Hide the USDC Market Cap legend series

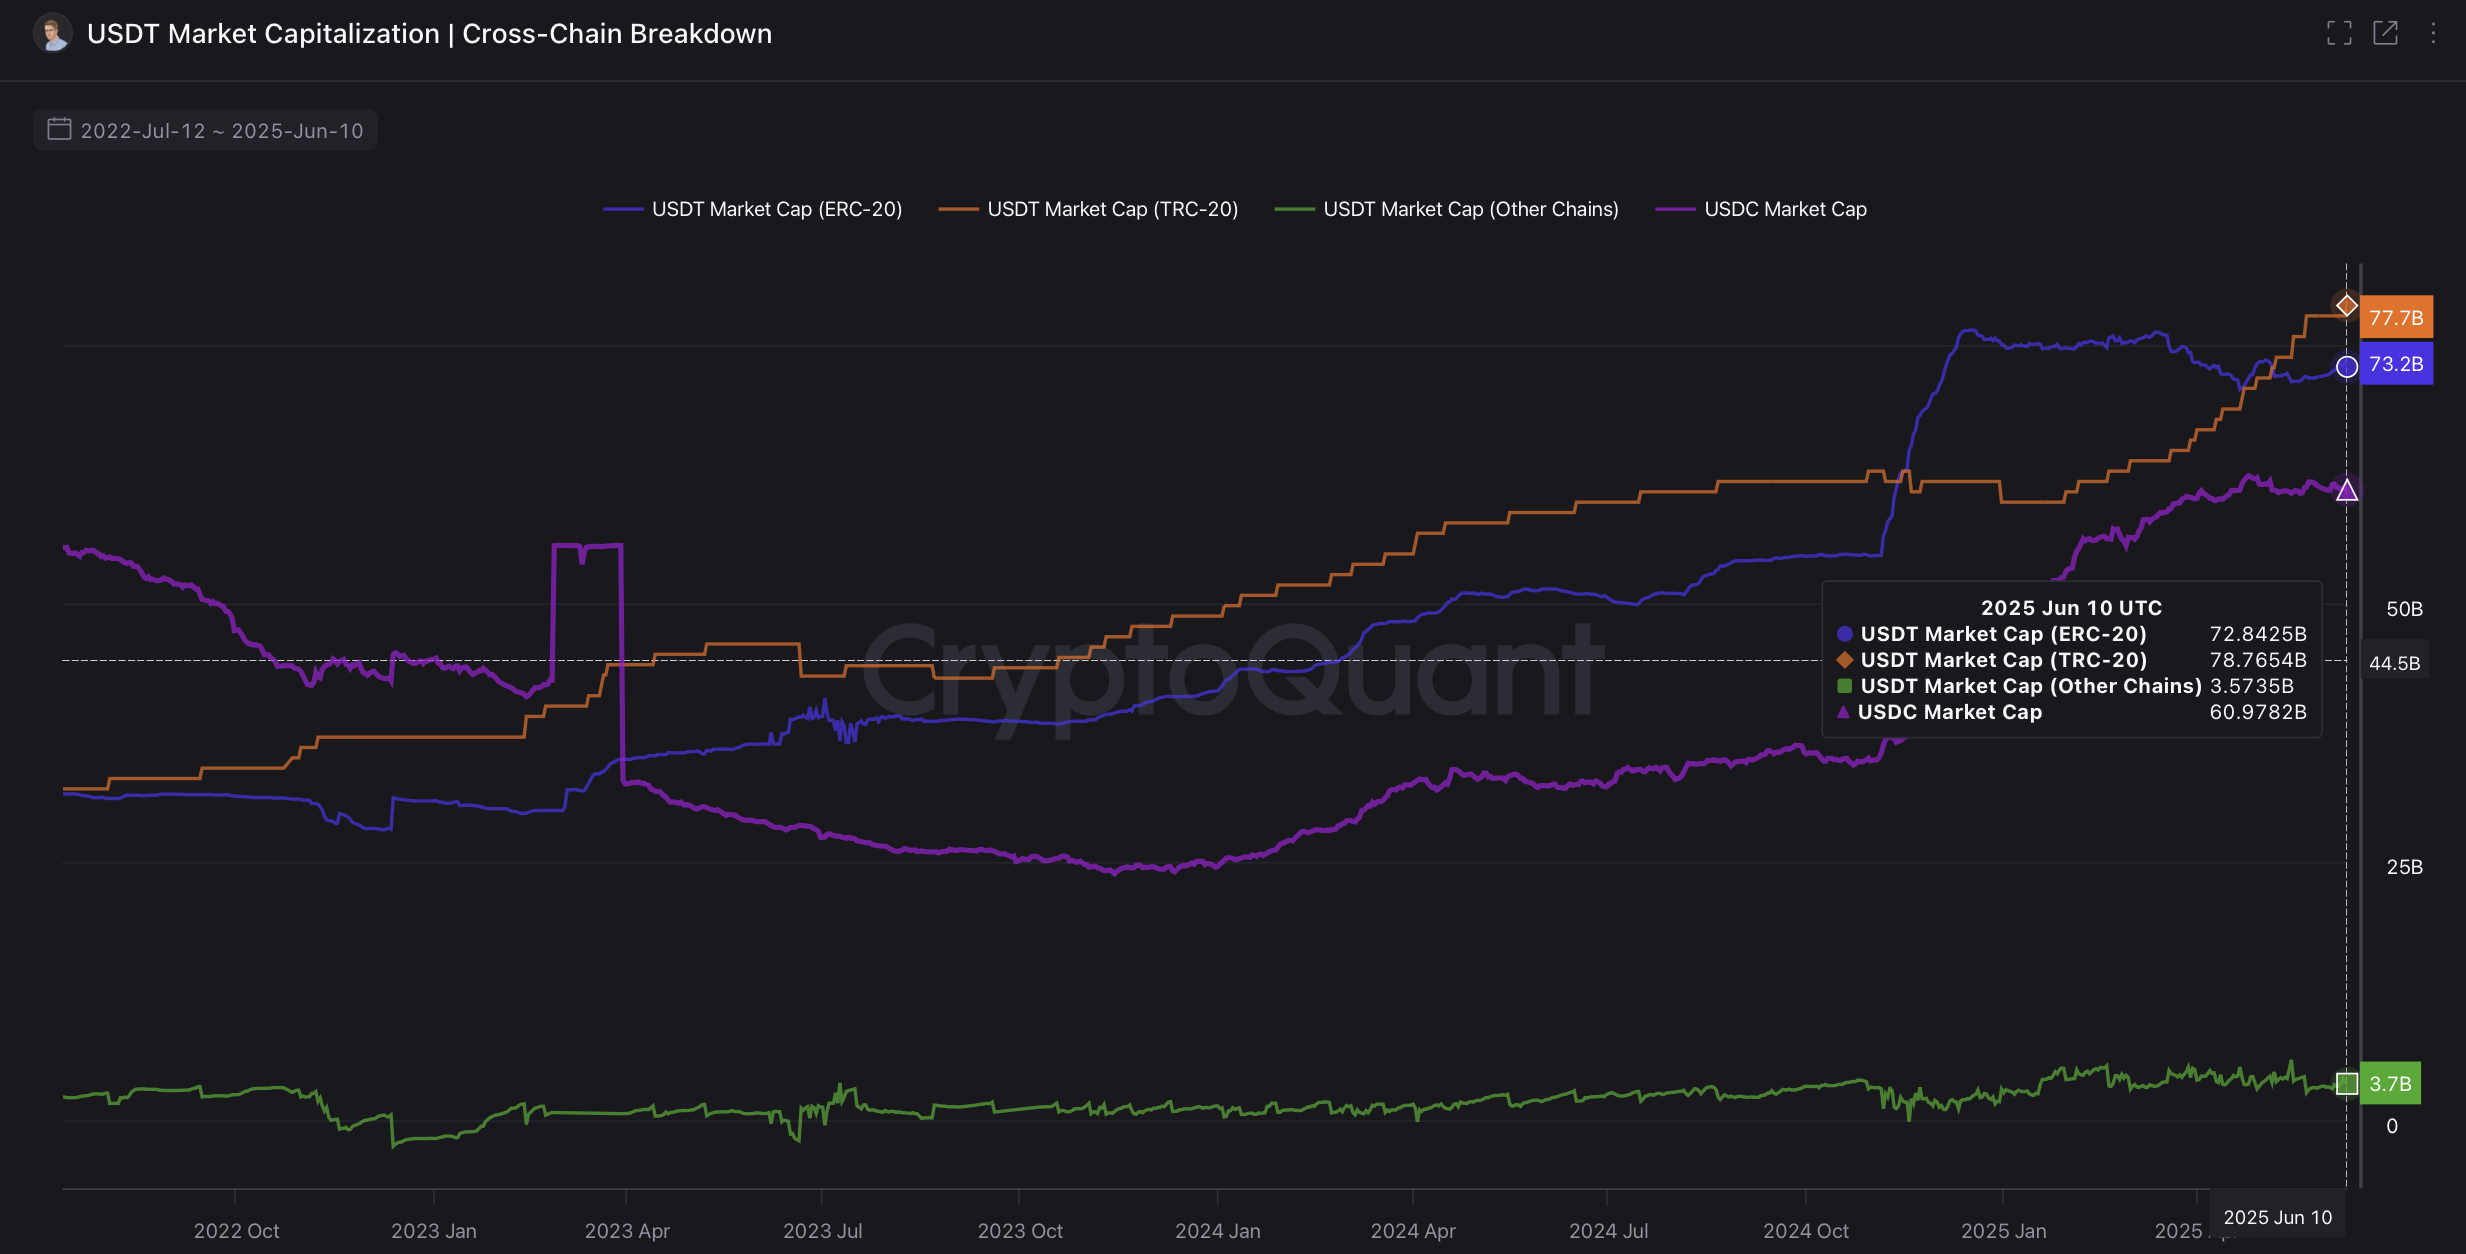[1761, 209]
